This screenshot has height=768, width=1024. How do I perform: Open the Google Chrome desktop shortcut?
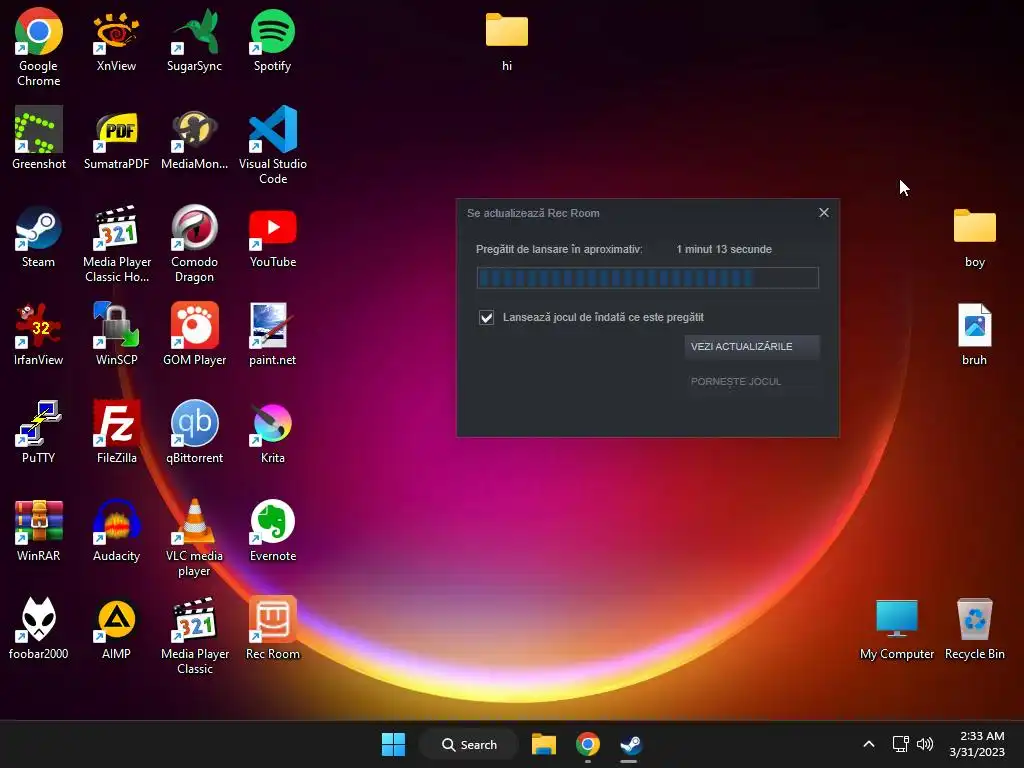click(39, 47)
